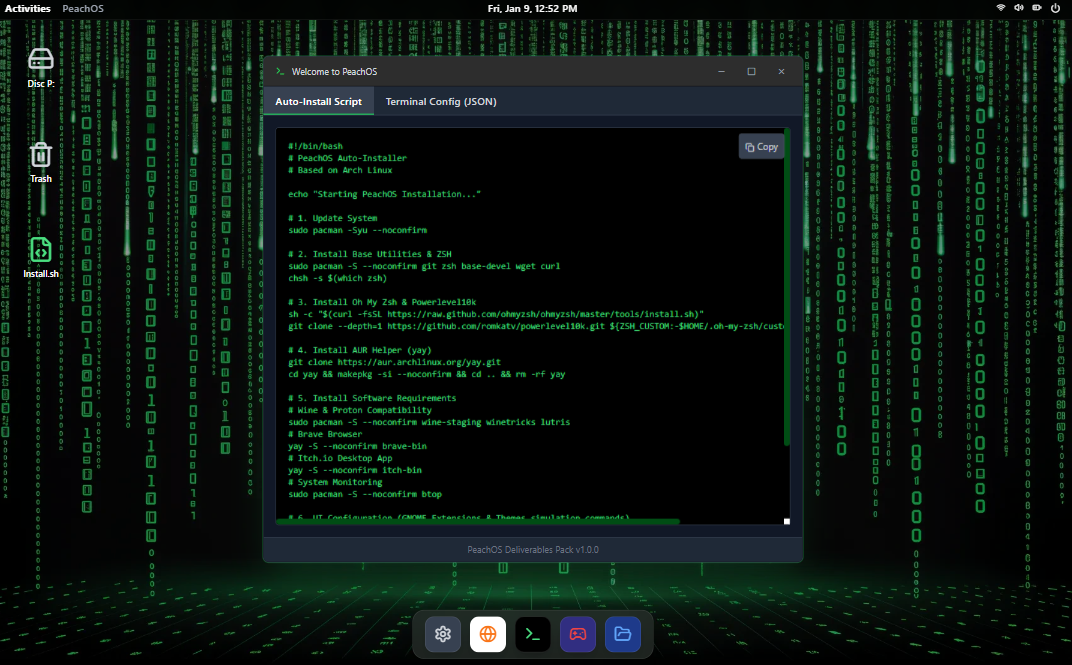Image resolution: width=1072 pixels, height=665 pixels.
Task: Launch the web browser from dock
Action: (487, 634)
